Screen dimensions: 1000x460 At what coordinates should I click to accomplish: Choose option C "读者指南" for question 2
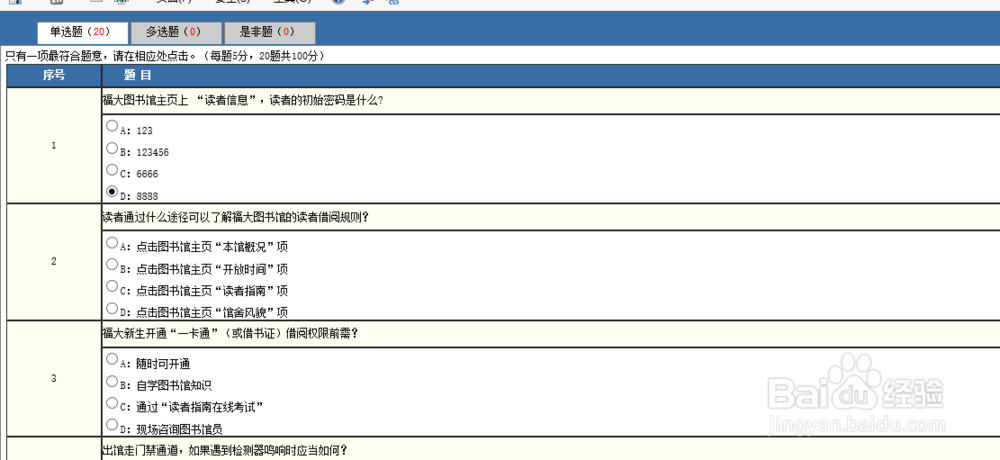[x=112, y=286]
